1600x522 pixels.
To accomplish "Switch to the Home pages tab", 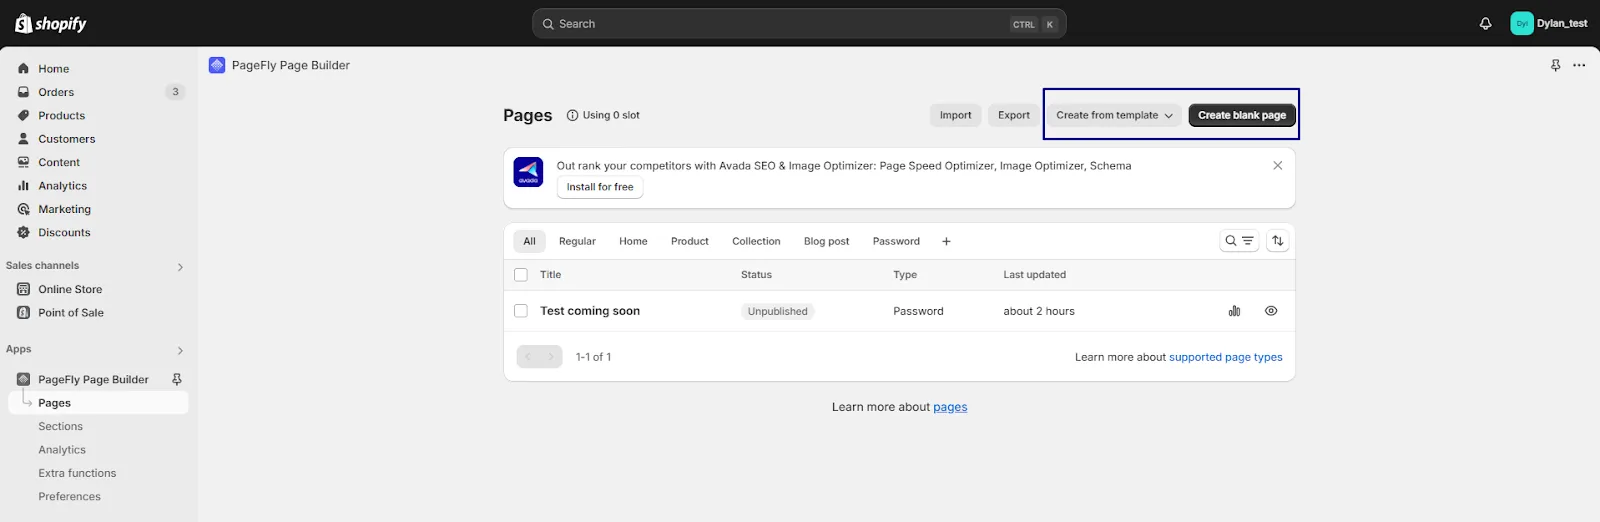I will click(633, 241).
